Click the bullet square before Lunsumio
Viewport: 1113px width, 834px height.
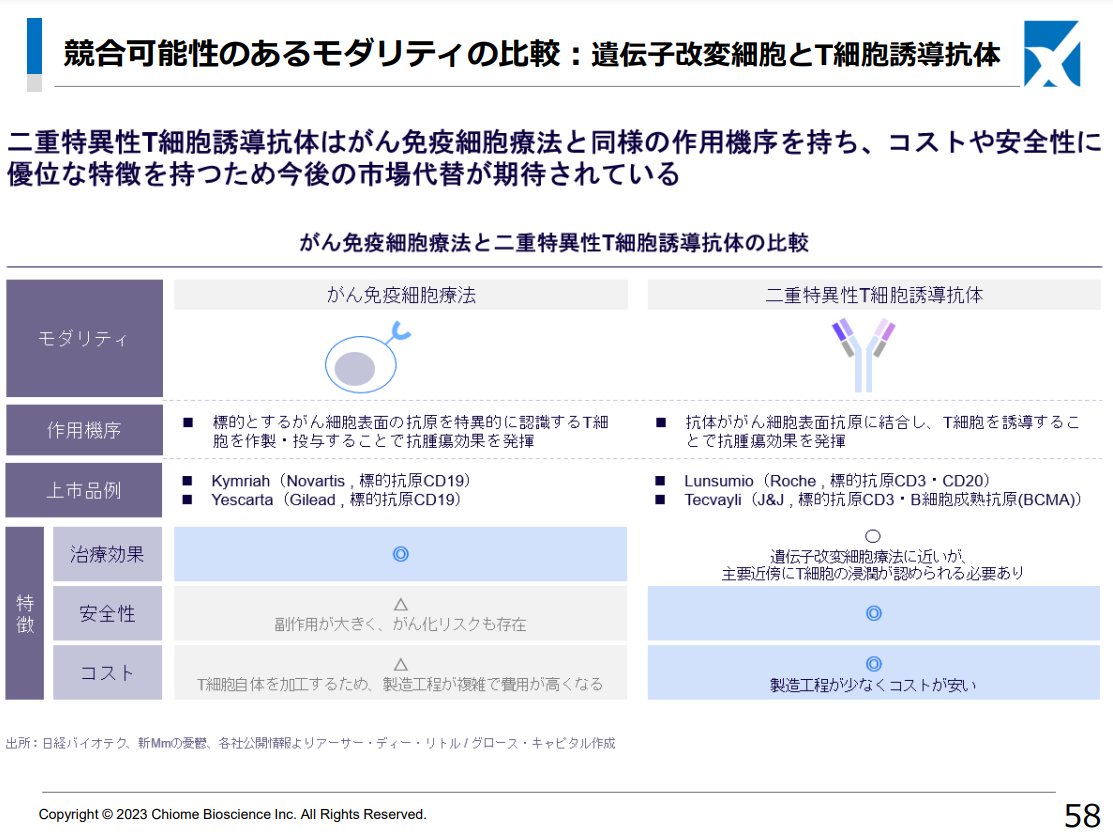point(661,481)
